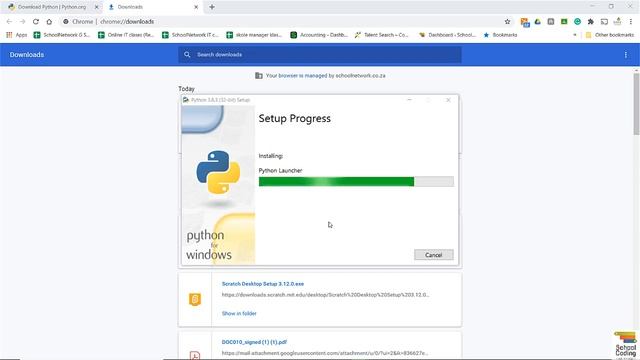This screenshot has width=640, height=360.
Task: Open 'browser is managed' link
Action: click(x=302, y=76)
